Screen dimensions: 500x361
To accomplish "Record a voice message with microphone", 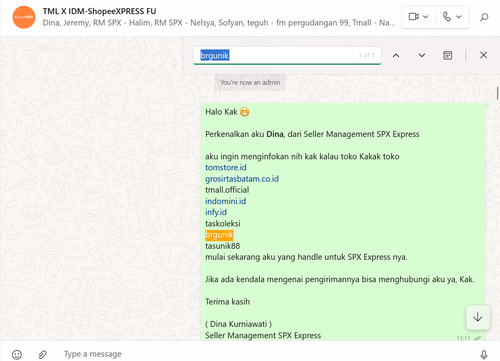I will 484,354.
